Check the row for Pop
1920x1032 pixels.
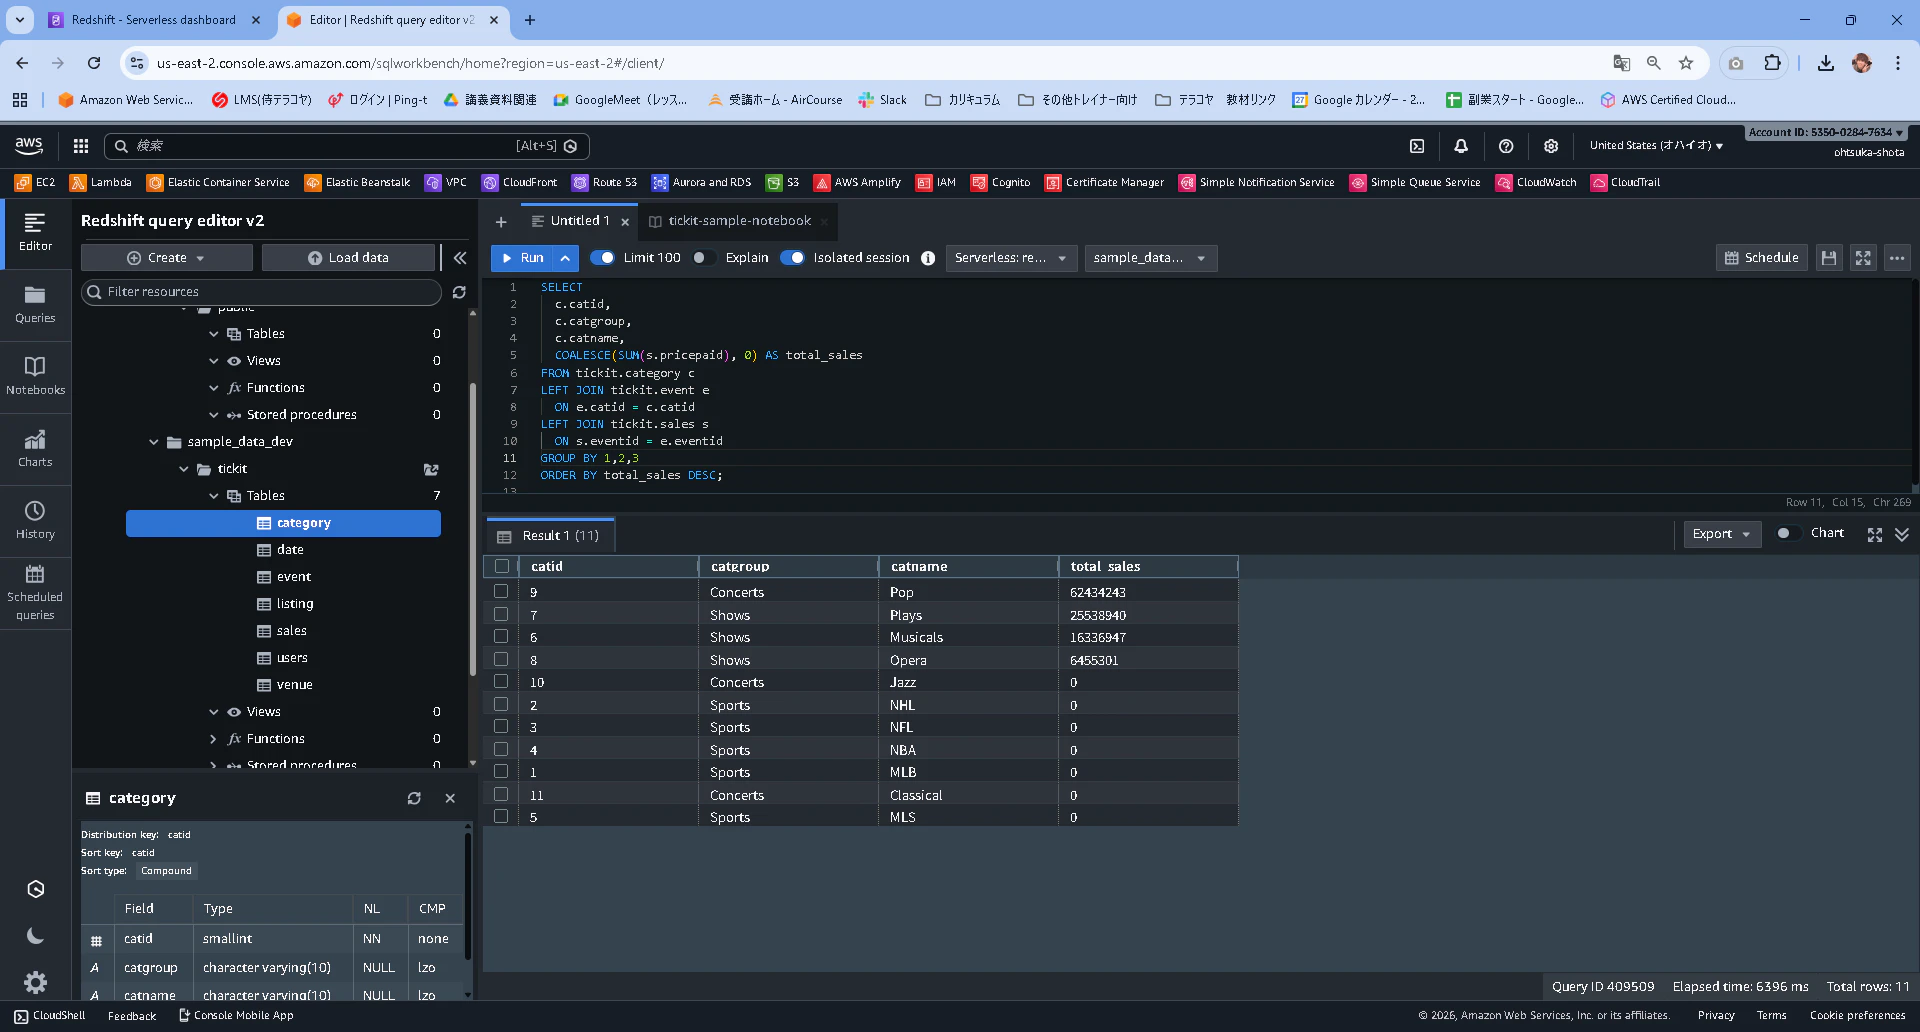click(x=501, y=591)
